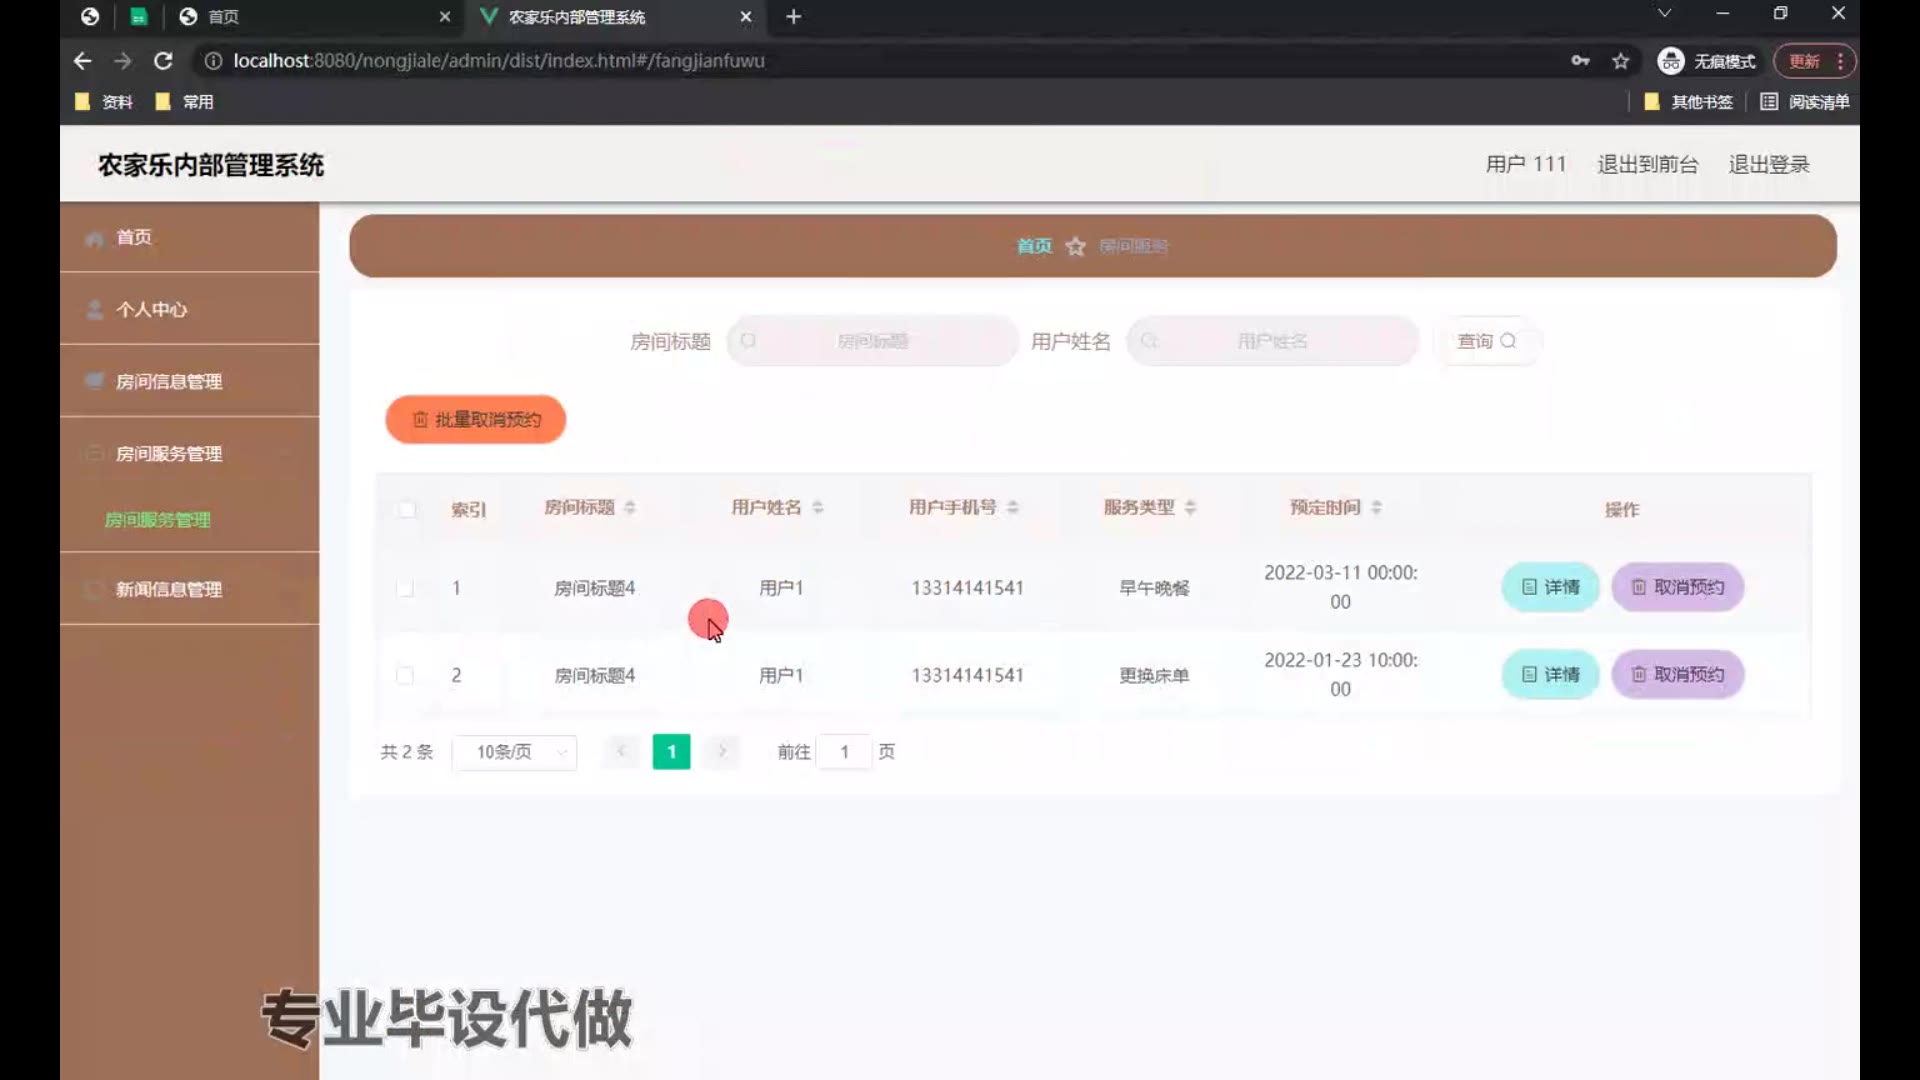Click the bookmark star icon in address bar

pyautogui.click(x=1621, y=61)
